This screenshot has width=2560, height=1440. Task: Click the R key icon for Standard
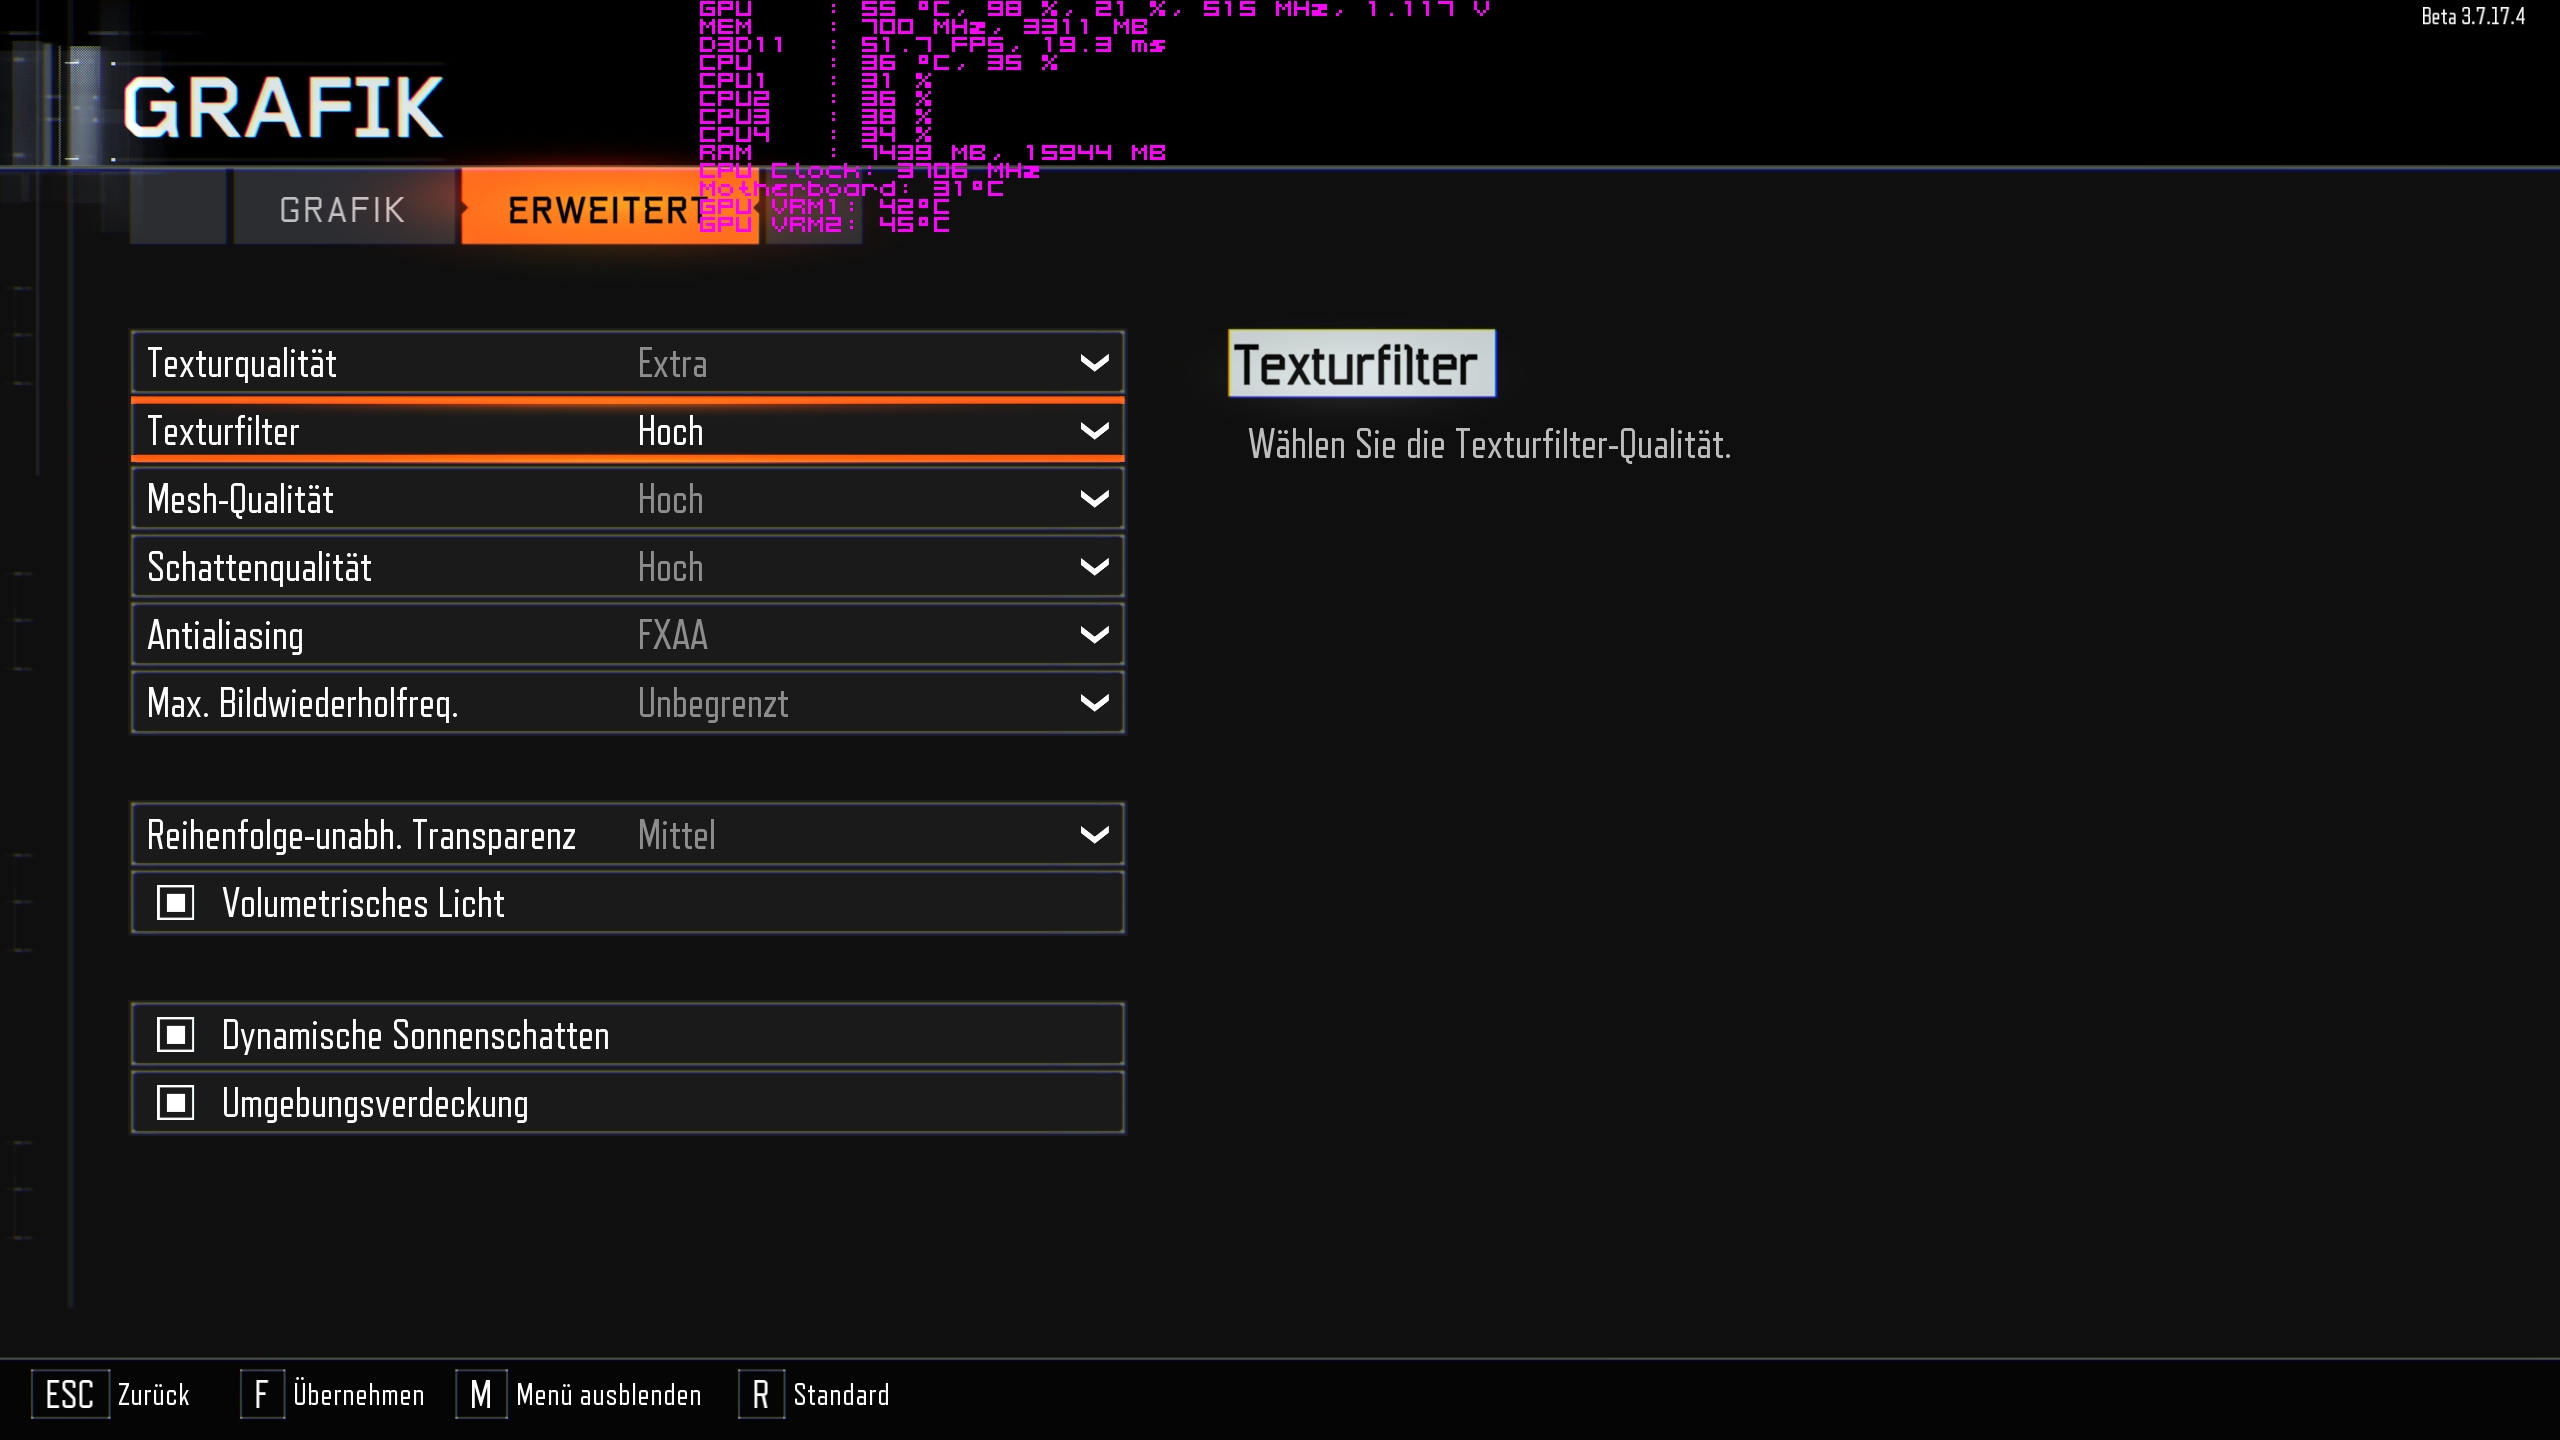[x=761, y=1394]
